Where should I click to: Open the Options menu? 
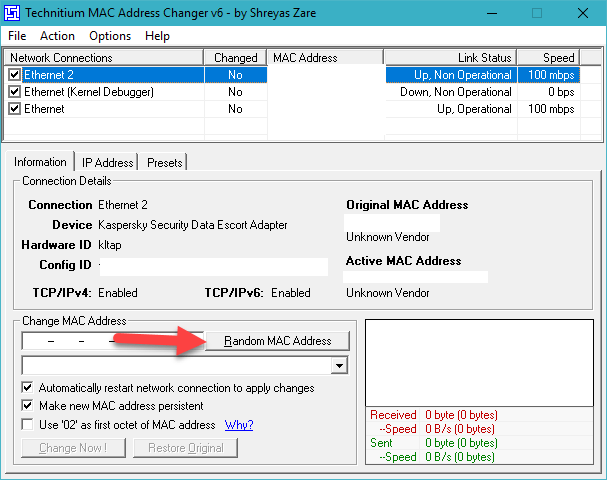[x=110, y=36]
